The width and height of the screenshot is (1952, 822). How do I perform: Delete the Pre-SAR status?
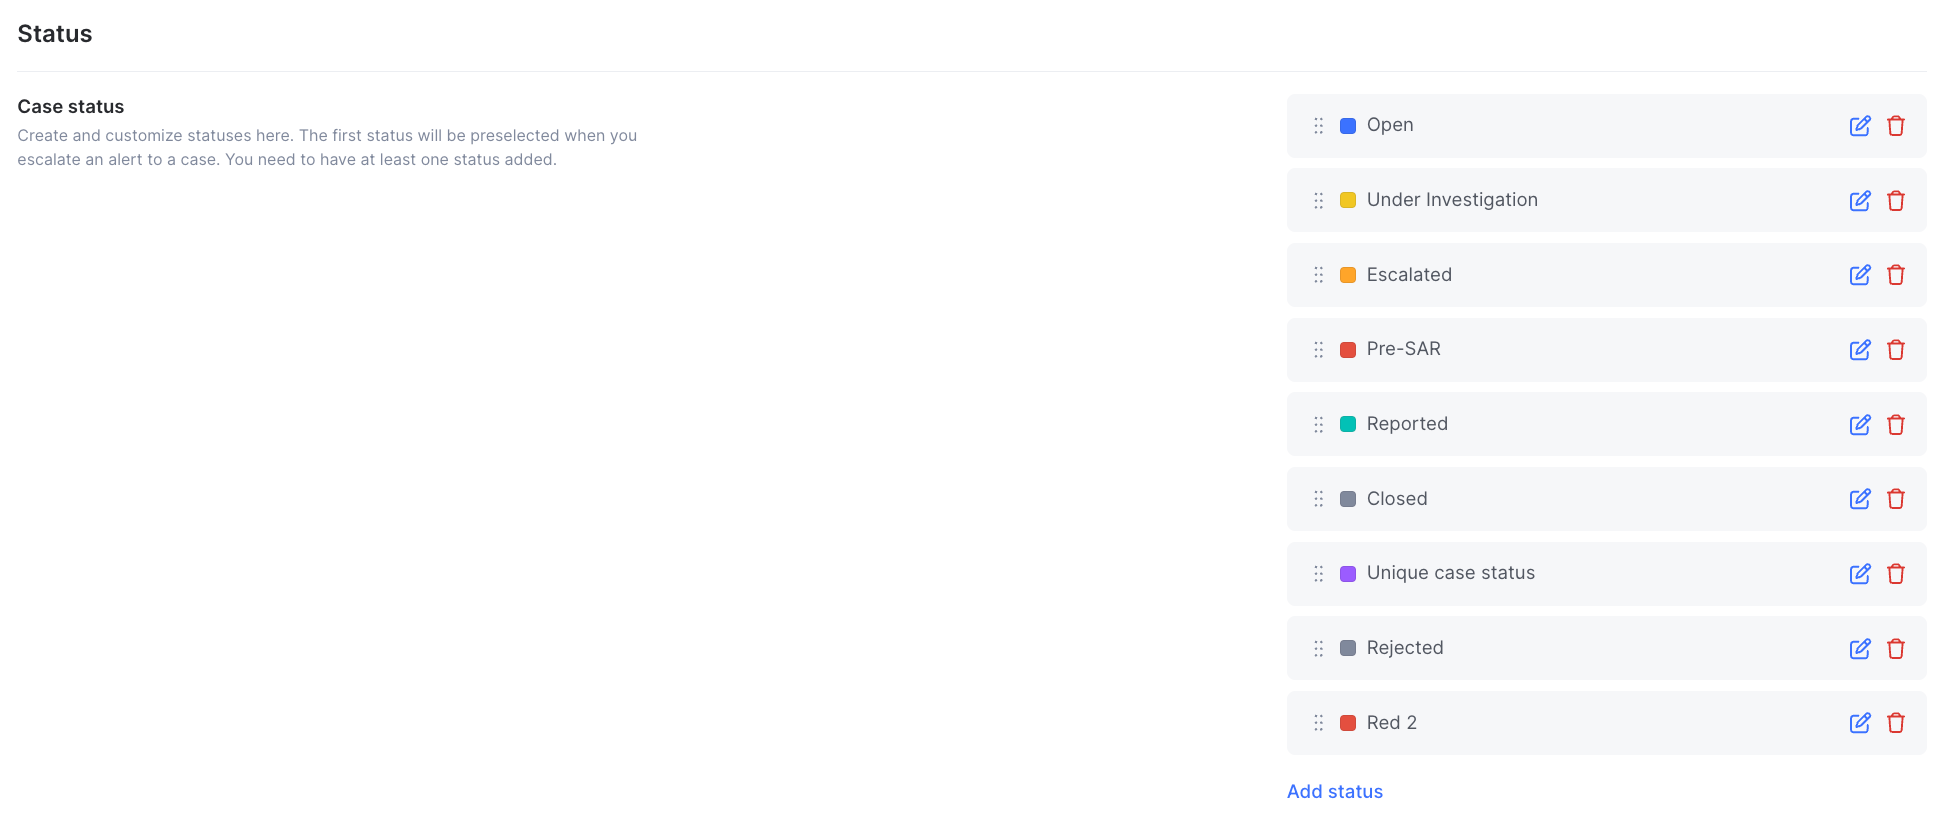point(1896,350)
